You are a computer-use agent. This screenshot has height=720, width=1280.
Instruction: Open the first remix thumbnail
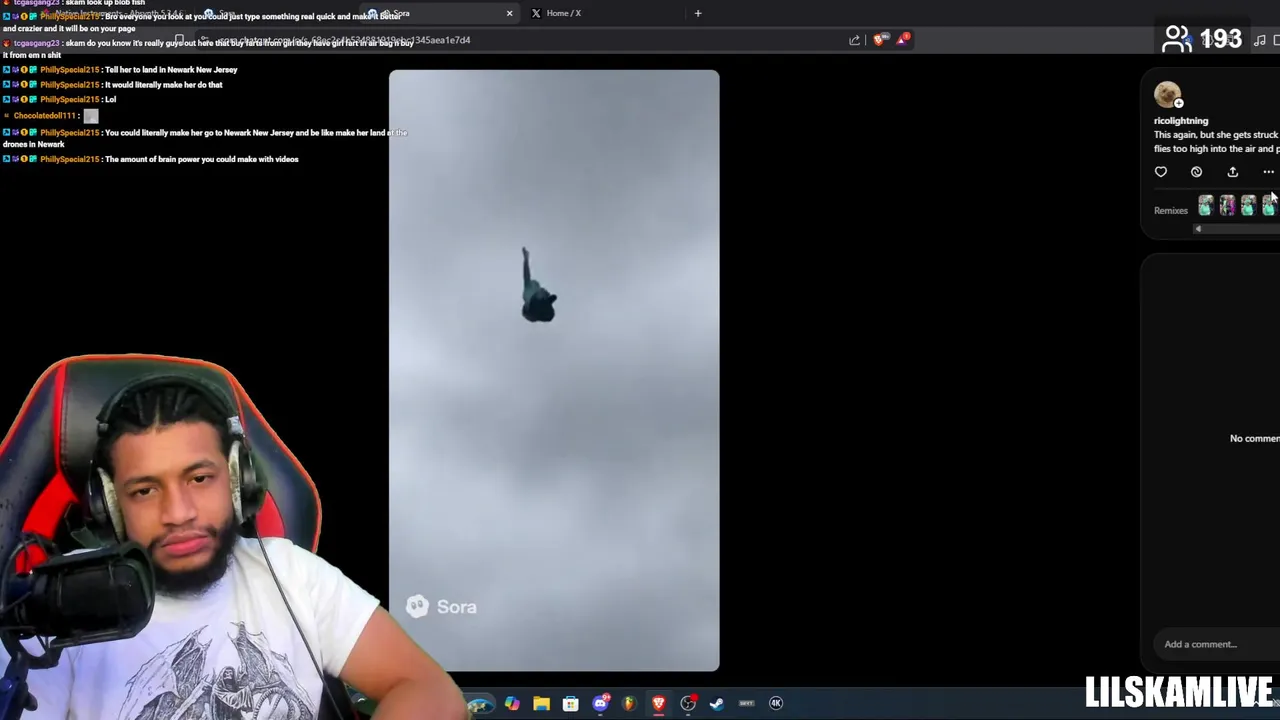1205,206
